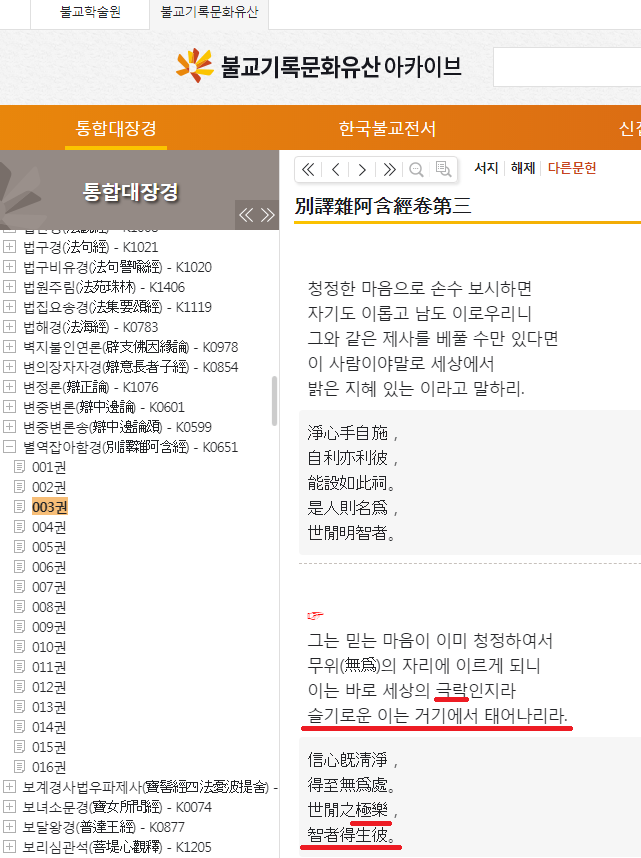Click document icon for 004권

[x=20, y=527]
